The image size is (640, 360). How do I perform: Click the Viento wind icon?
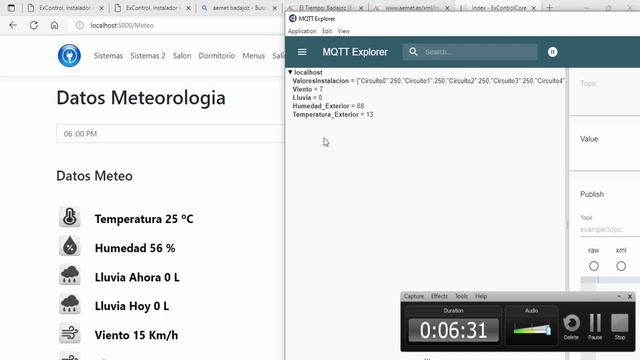pyautogui.click(x=69, y=333)
